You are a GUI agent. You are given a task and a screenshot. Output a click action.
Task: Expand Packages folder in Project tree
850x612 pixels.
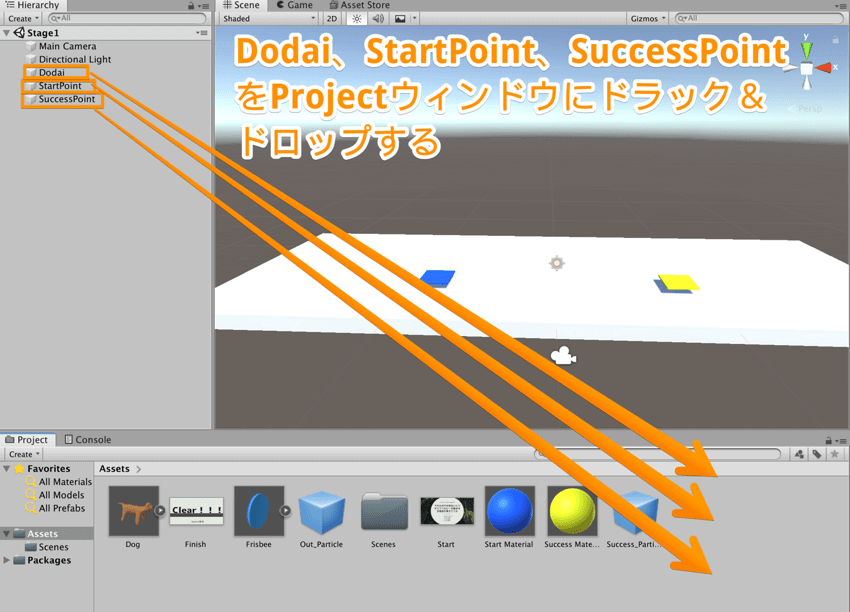click(x=7, y=560)
